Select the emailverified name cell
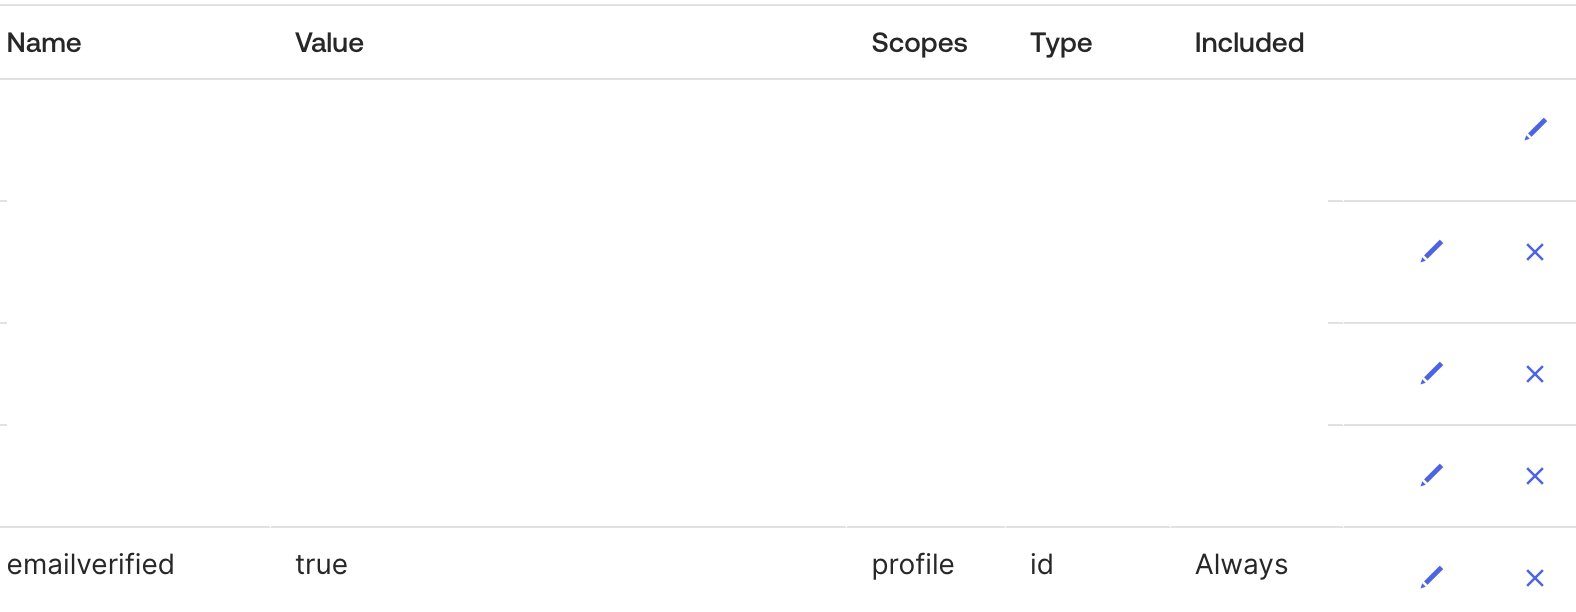 point(90,564)
